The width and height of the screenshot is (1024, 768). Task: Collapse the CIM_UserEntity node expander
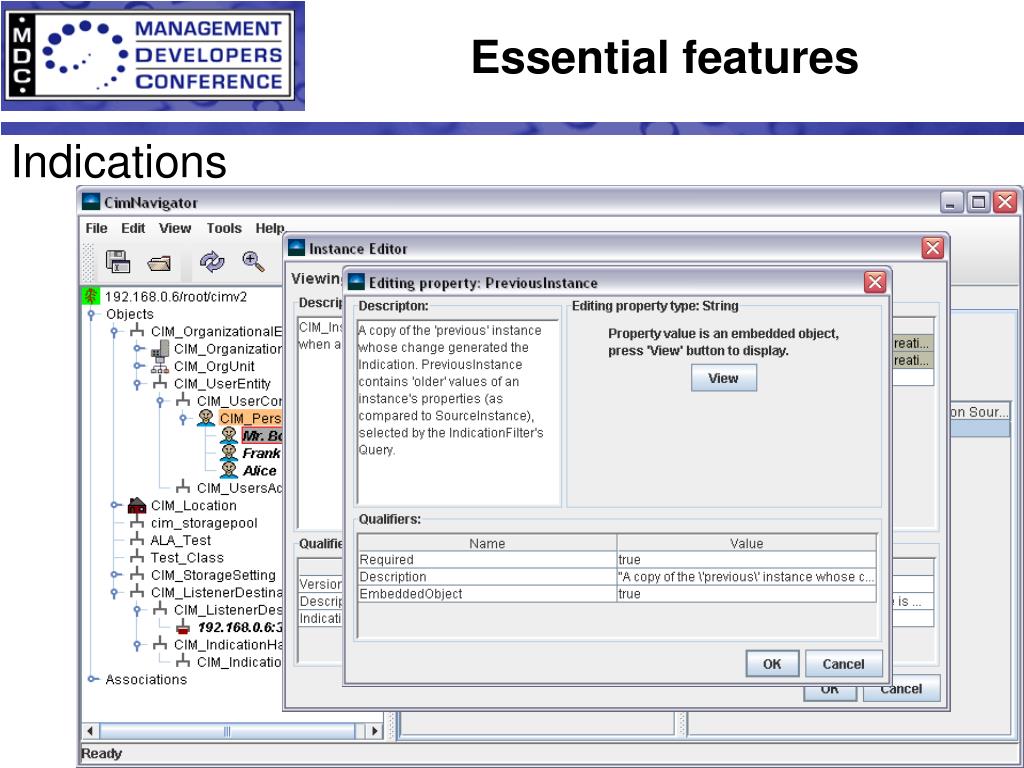pos(138,384)
